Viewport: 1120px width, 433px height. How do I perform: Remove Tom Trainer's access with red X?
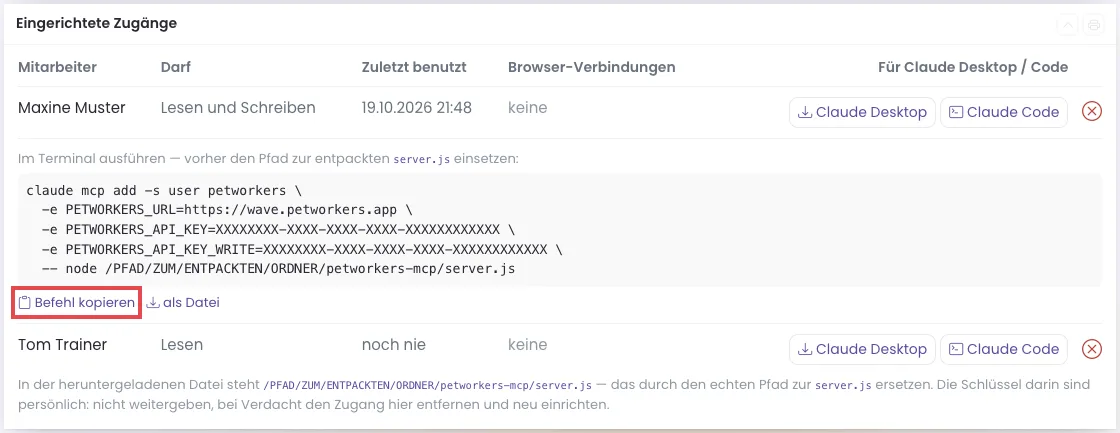point(1091,349)
